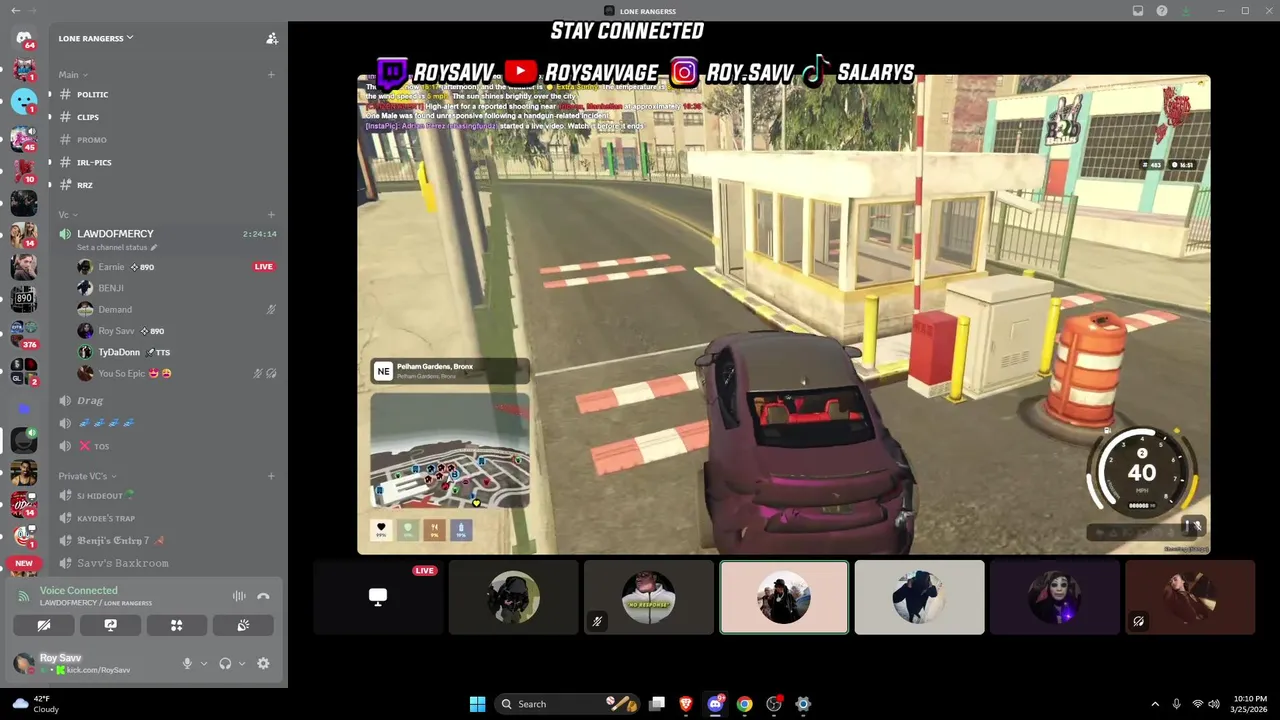1280x720 pixels.
Task: Add a channel to Vc category
Action: 271,215
